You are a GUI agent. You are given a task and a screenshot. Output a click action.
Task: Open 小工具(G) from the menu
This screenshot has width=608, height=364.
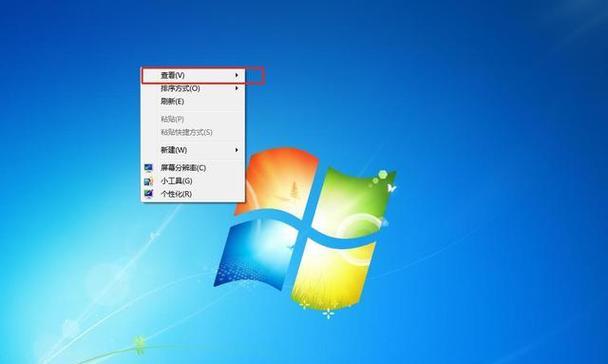tap(193, 181)
